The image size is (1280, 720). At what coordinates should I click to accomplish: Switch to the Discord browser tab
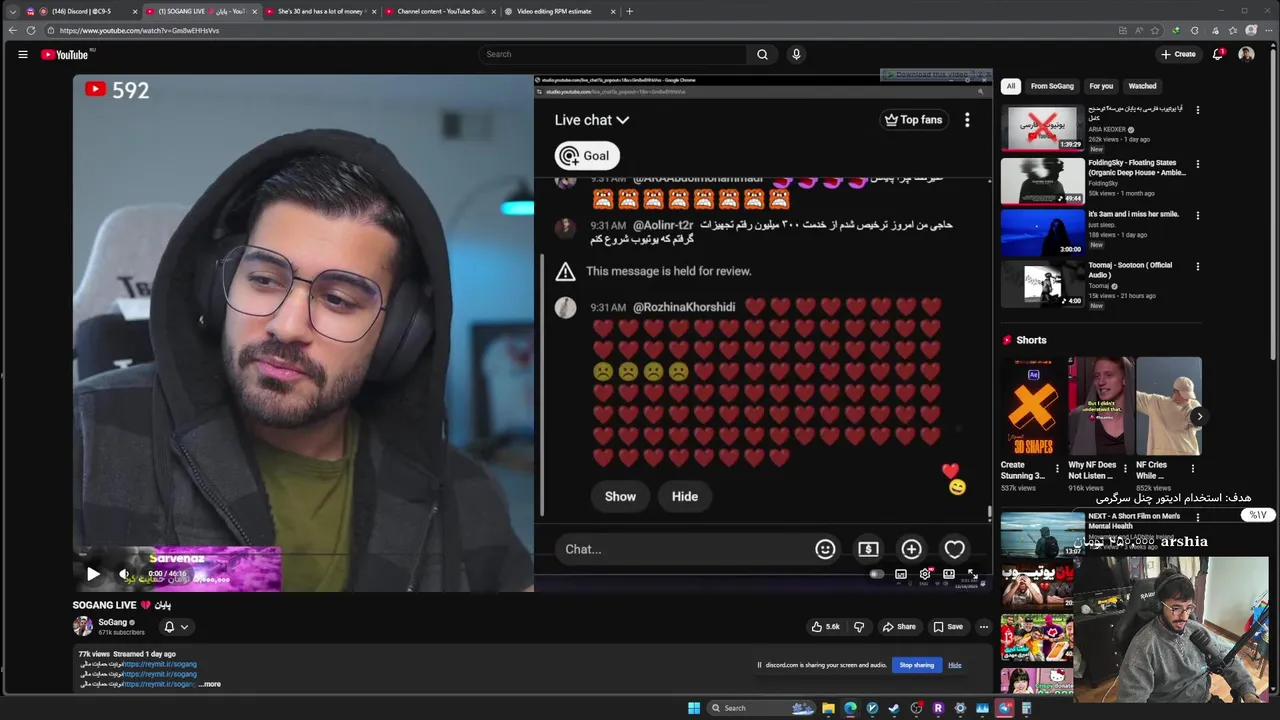click(x=80, y=11)
